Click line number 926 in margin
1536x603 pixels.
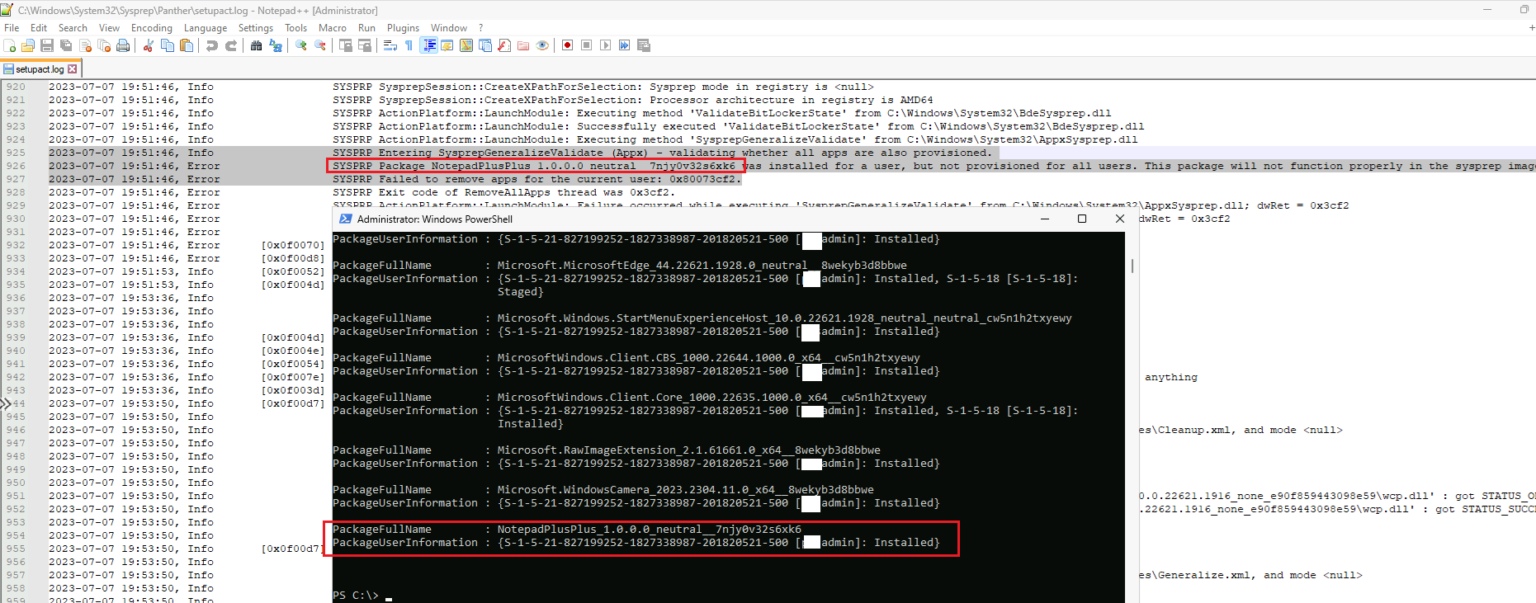coord(16,166)
